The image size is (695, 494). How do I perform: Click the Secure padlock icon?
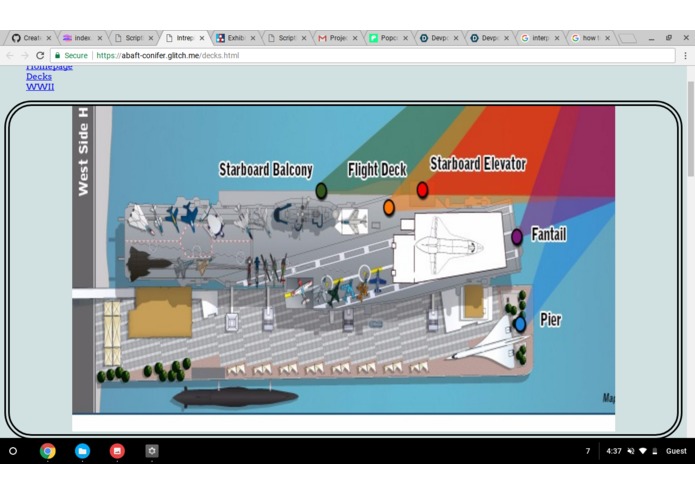click(57, 55)
